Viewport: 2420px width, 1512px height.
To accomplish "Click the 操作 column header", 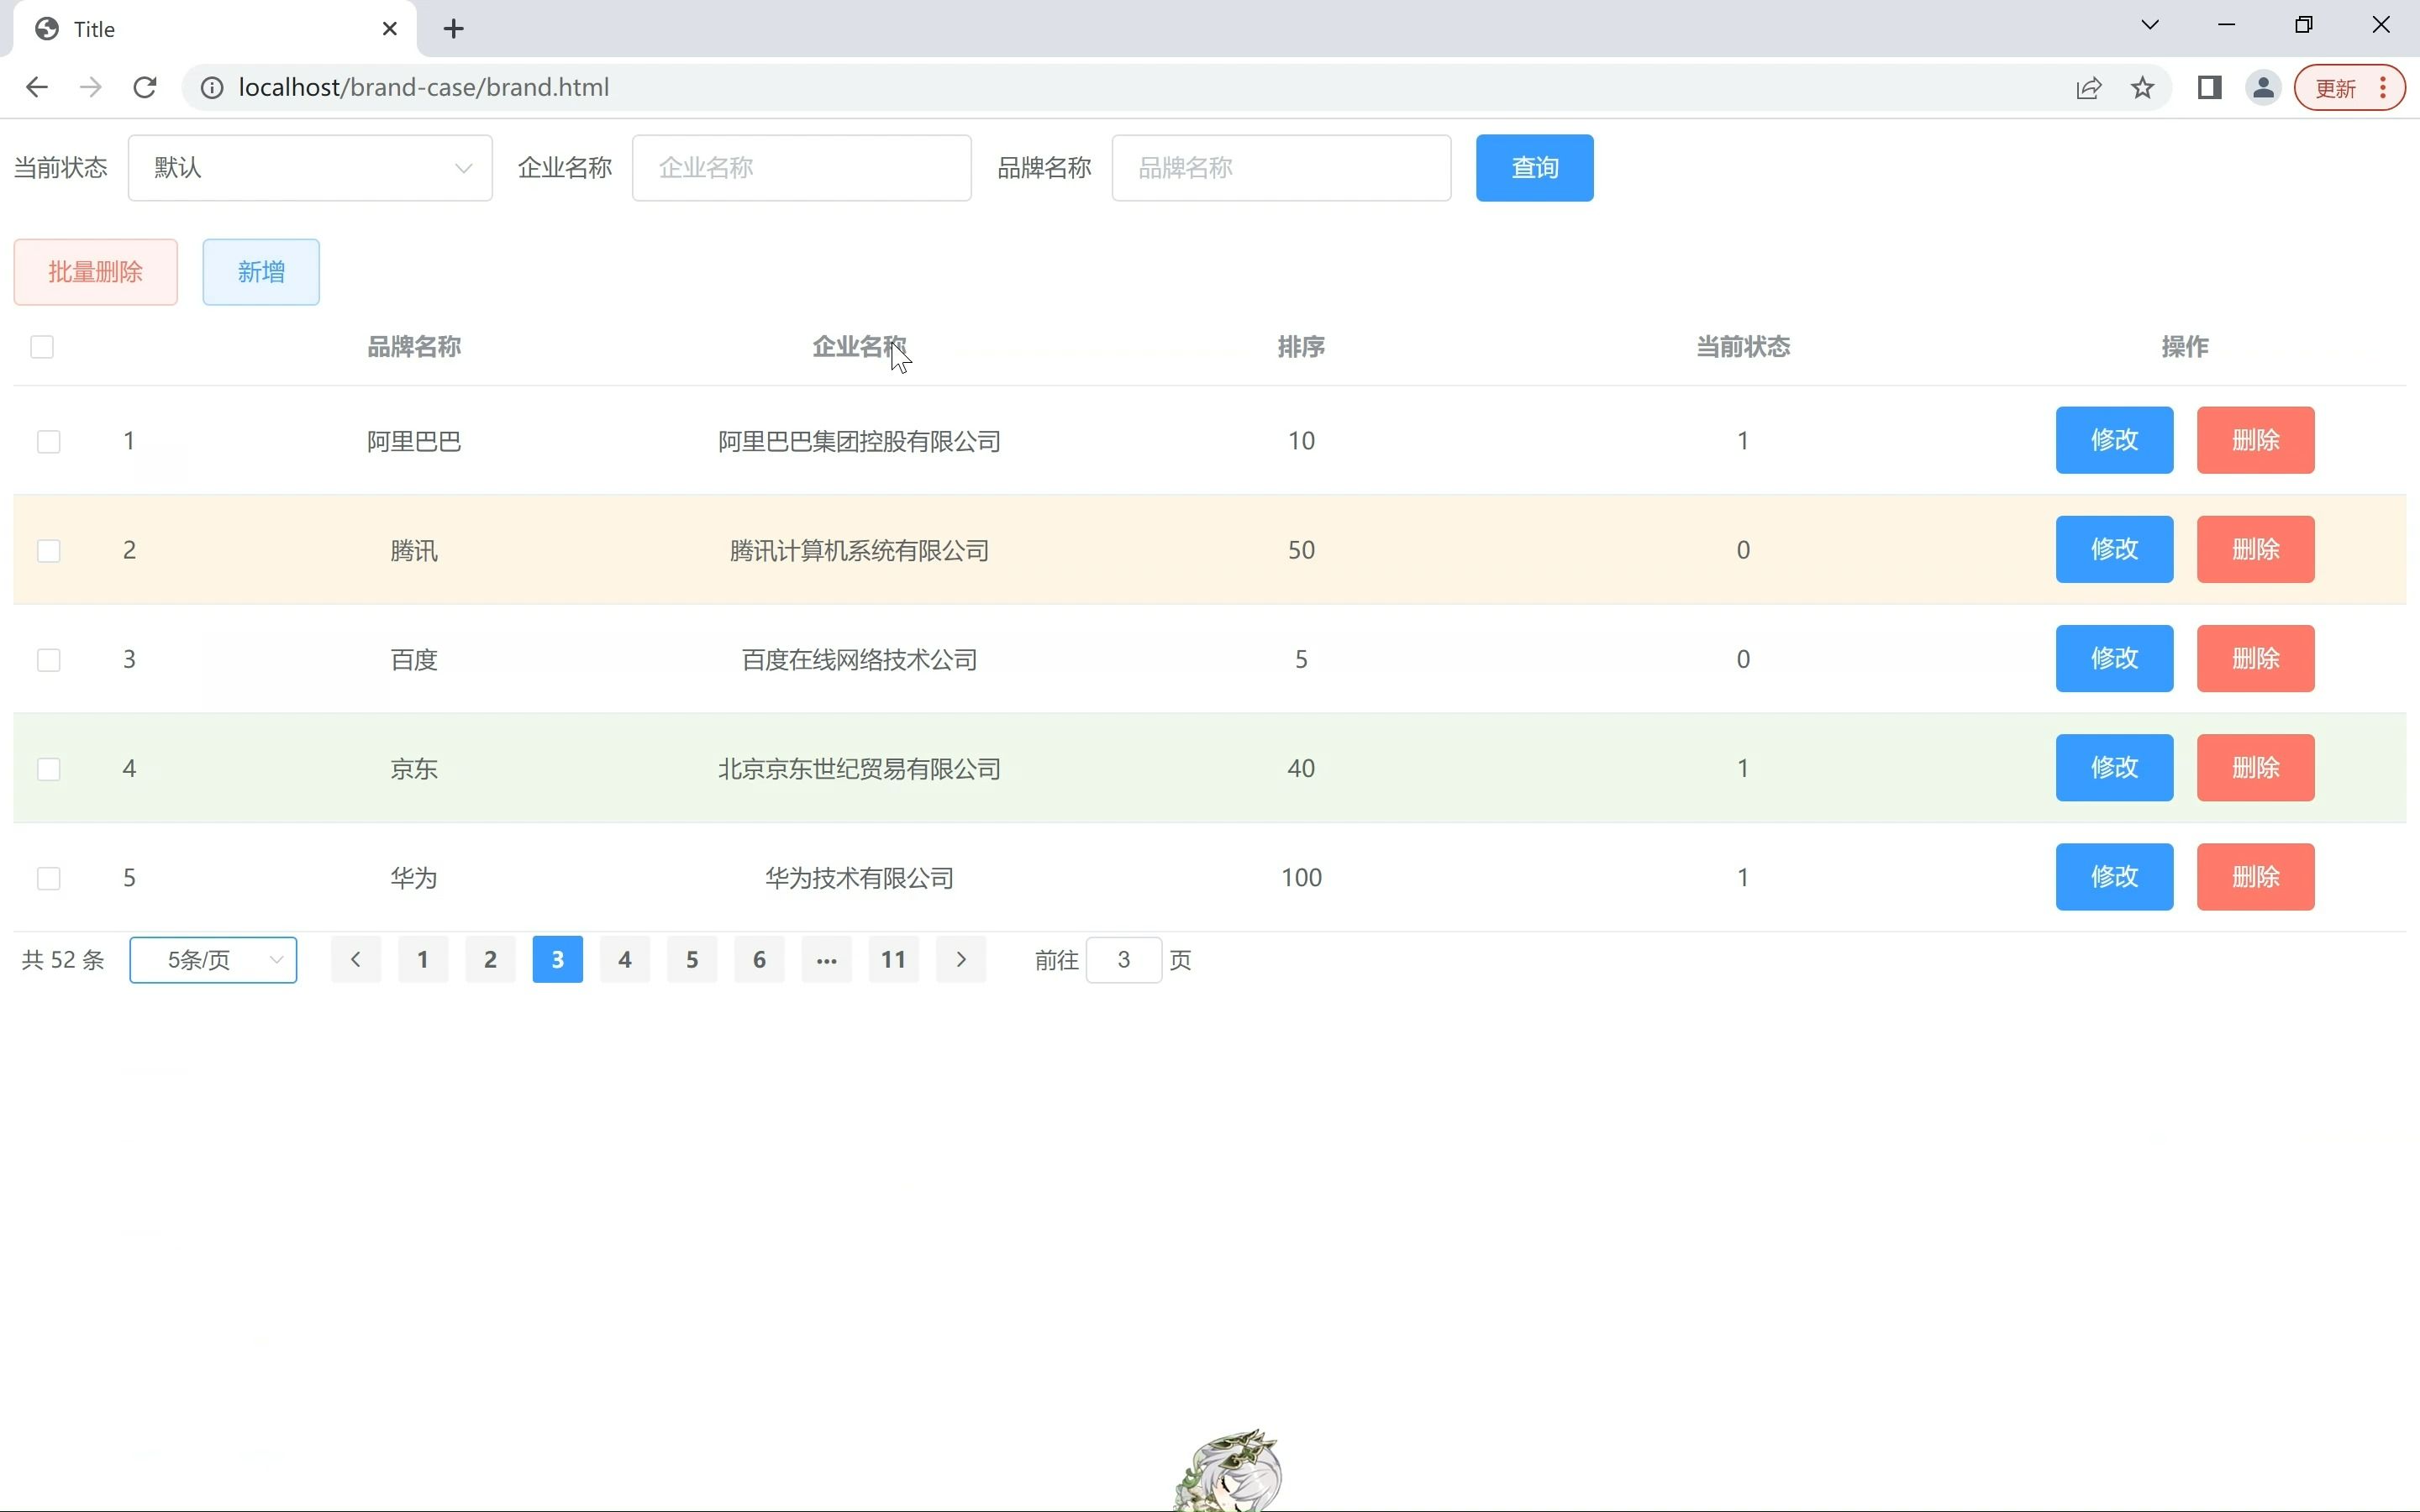I will tap(2185, 347).
